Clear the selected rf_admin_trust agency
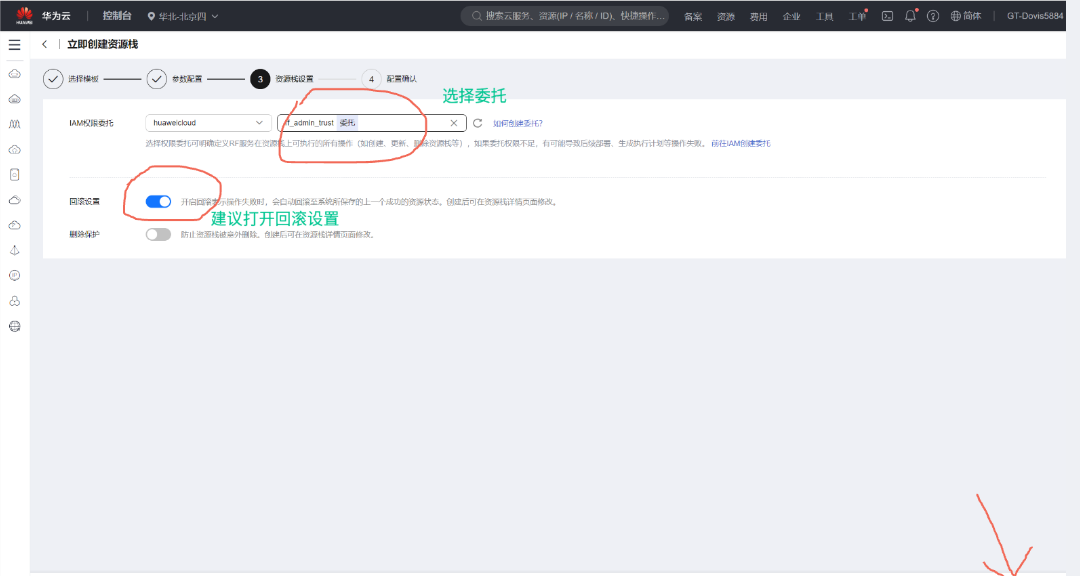The height and width of the screenshot is (576, 1080). click(x=453, y=123)
